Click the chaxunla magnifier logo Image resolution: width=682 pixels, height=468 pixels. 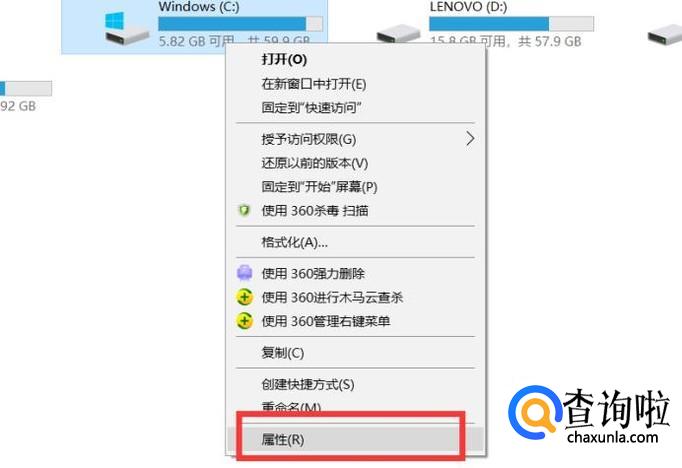pyautogui.click(x=535, y=412)
